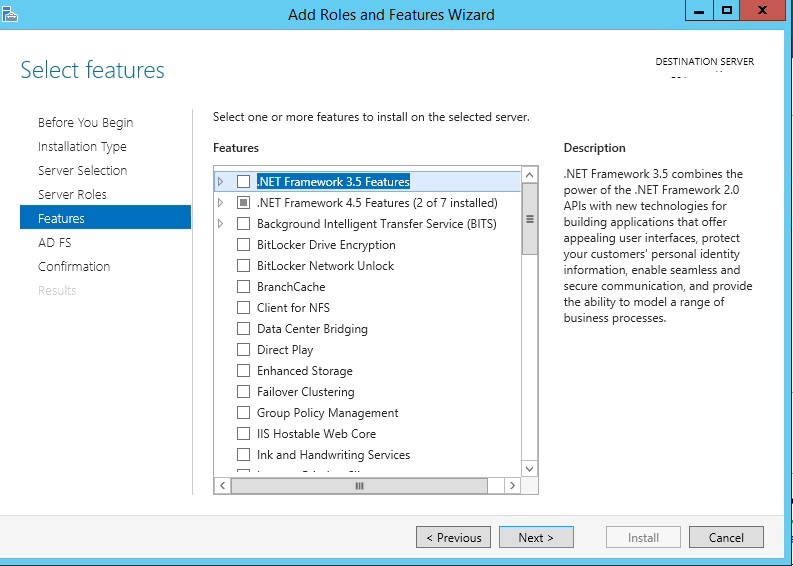Viewport: 793px width, 566px height.
Task: Check the BitLocker Drive Encryption checkbox
Action: point(243,245)
